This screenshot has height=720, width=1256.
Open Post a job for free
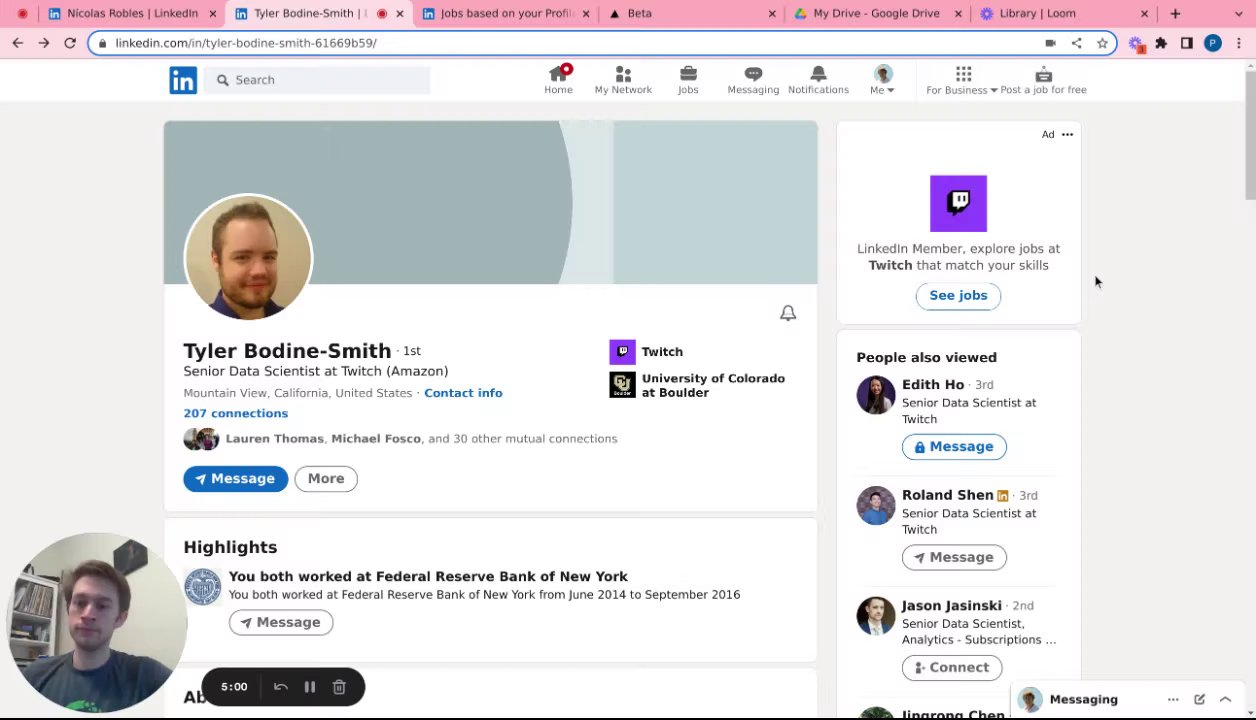[1043, 80]
